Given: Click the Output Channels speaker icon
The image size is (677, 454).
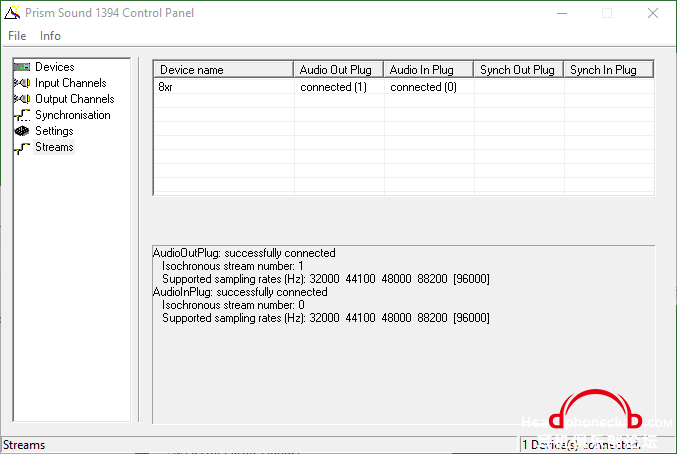Looking at the screenshot, I should [x=22, y=99].
